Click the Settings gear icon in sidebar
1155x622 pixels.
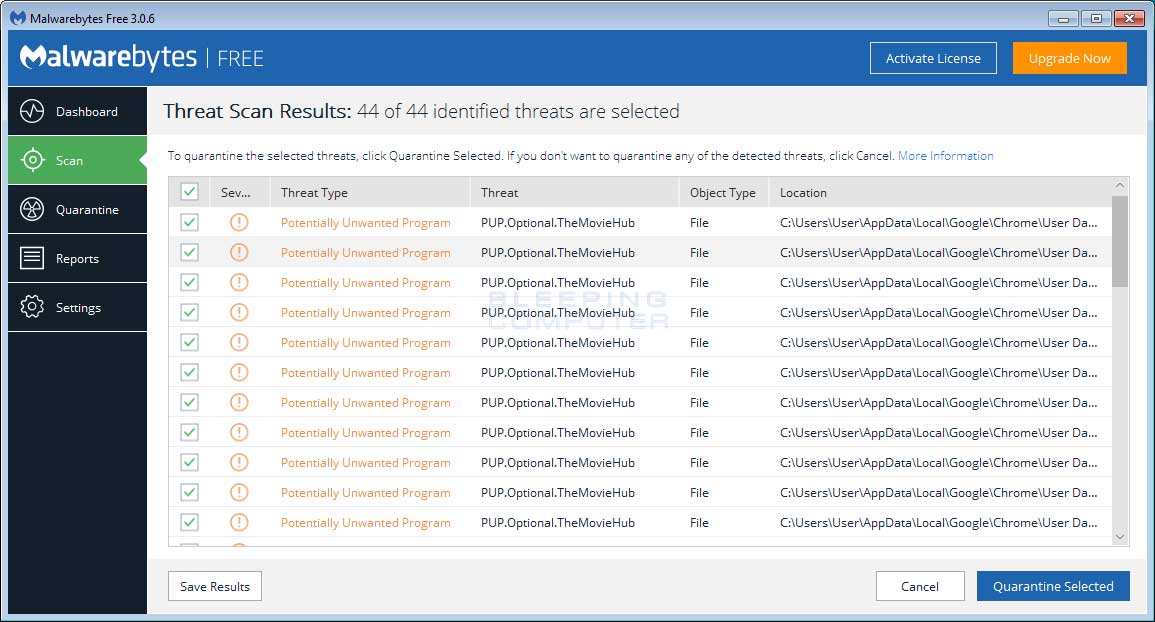click(32, 307)
